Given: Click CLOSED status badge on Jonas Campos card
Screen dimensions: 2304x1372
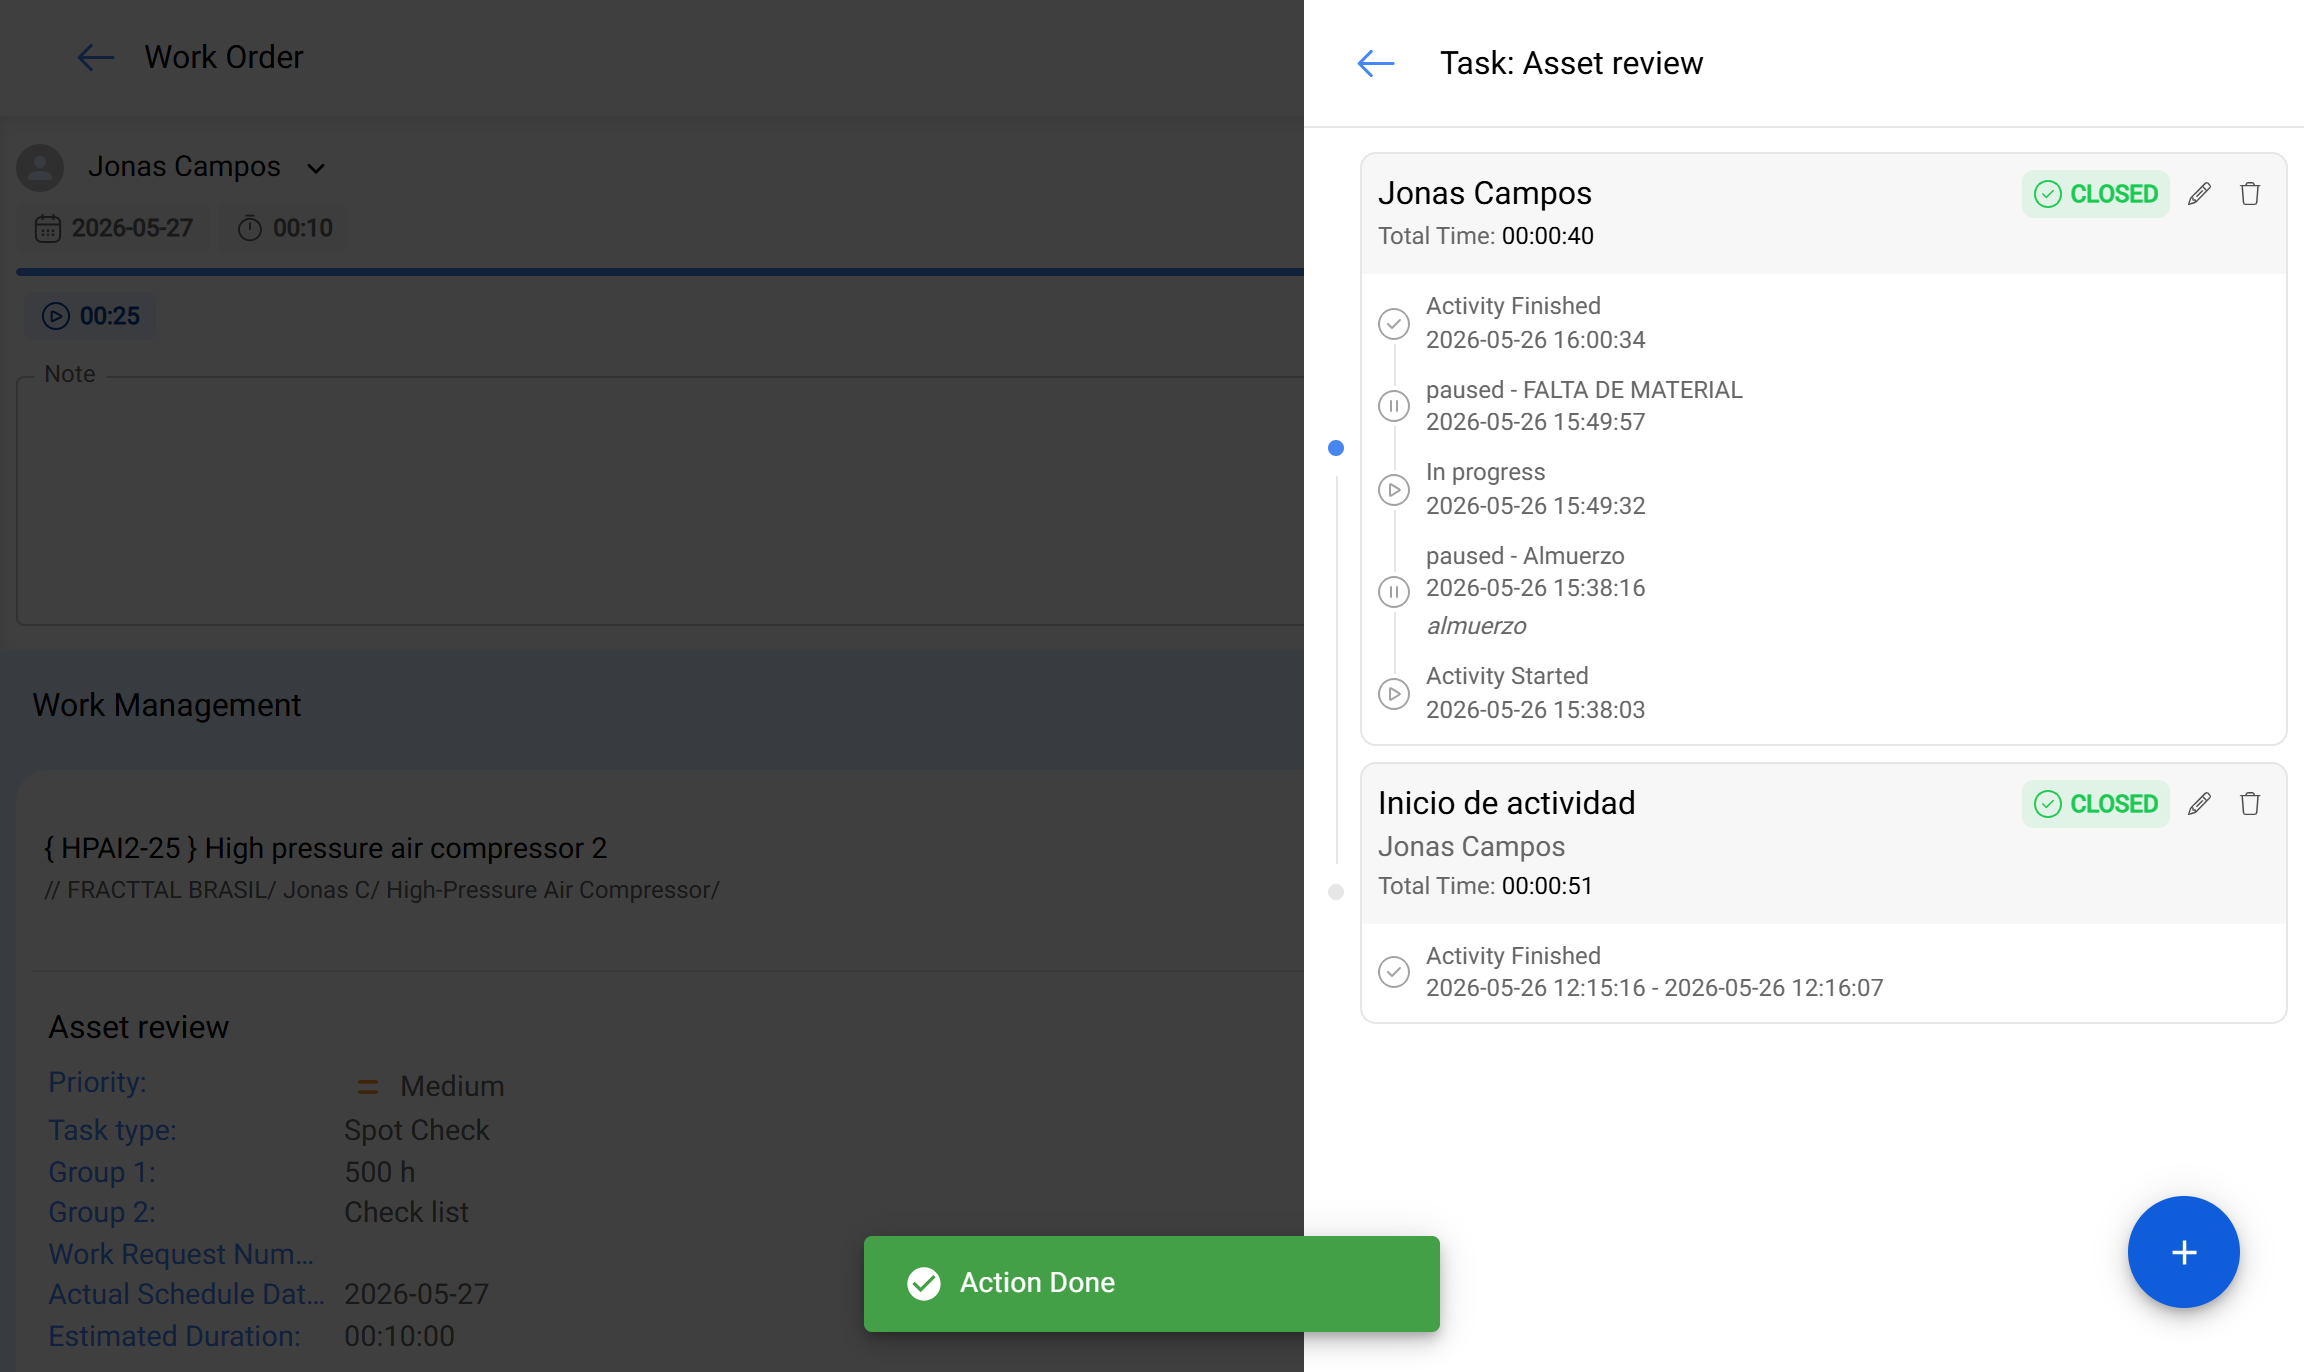Looking at the screenshot, I should (x=2096, y=194).
